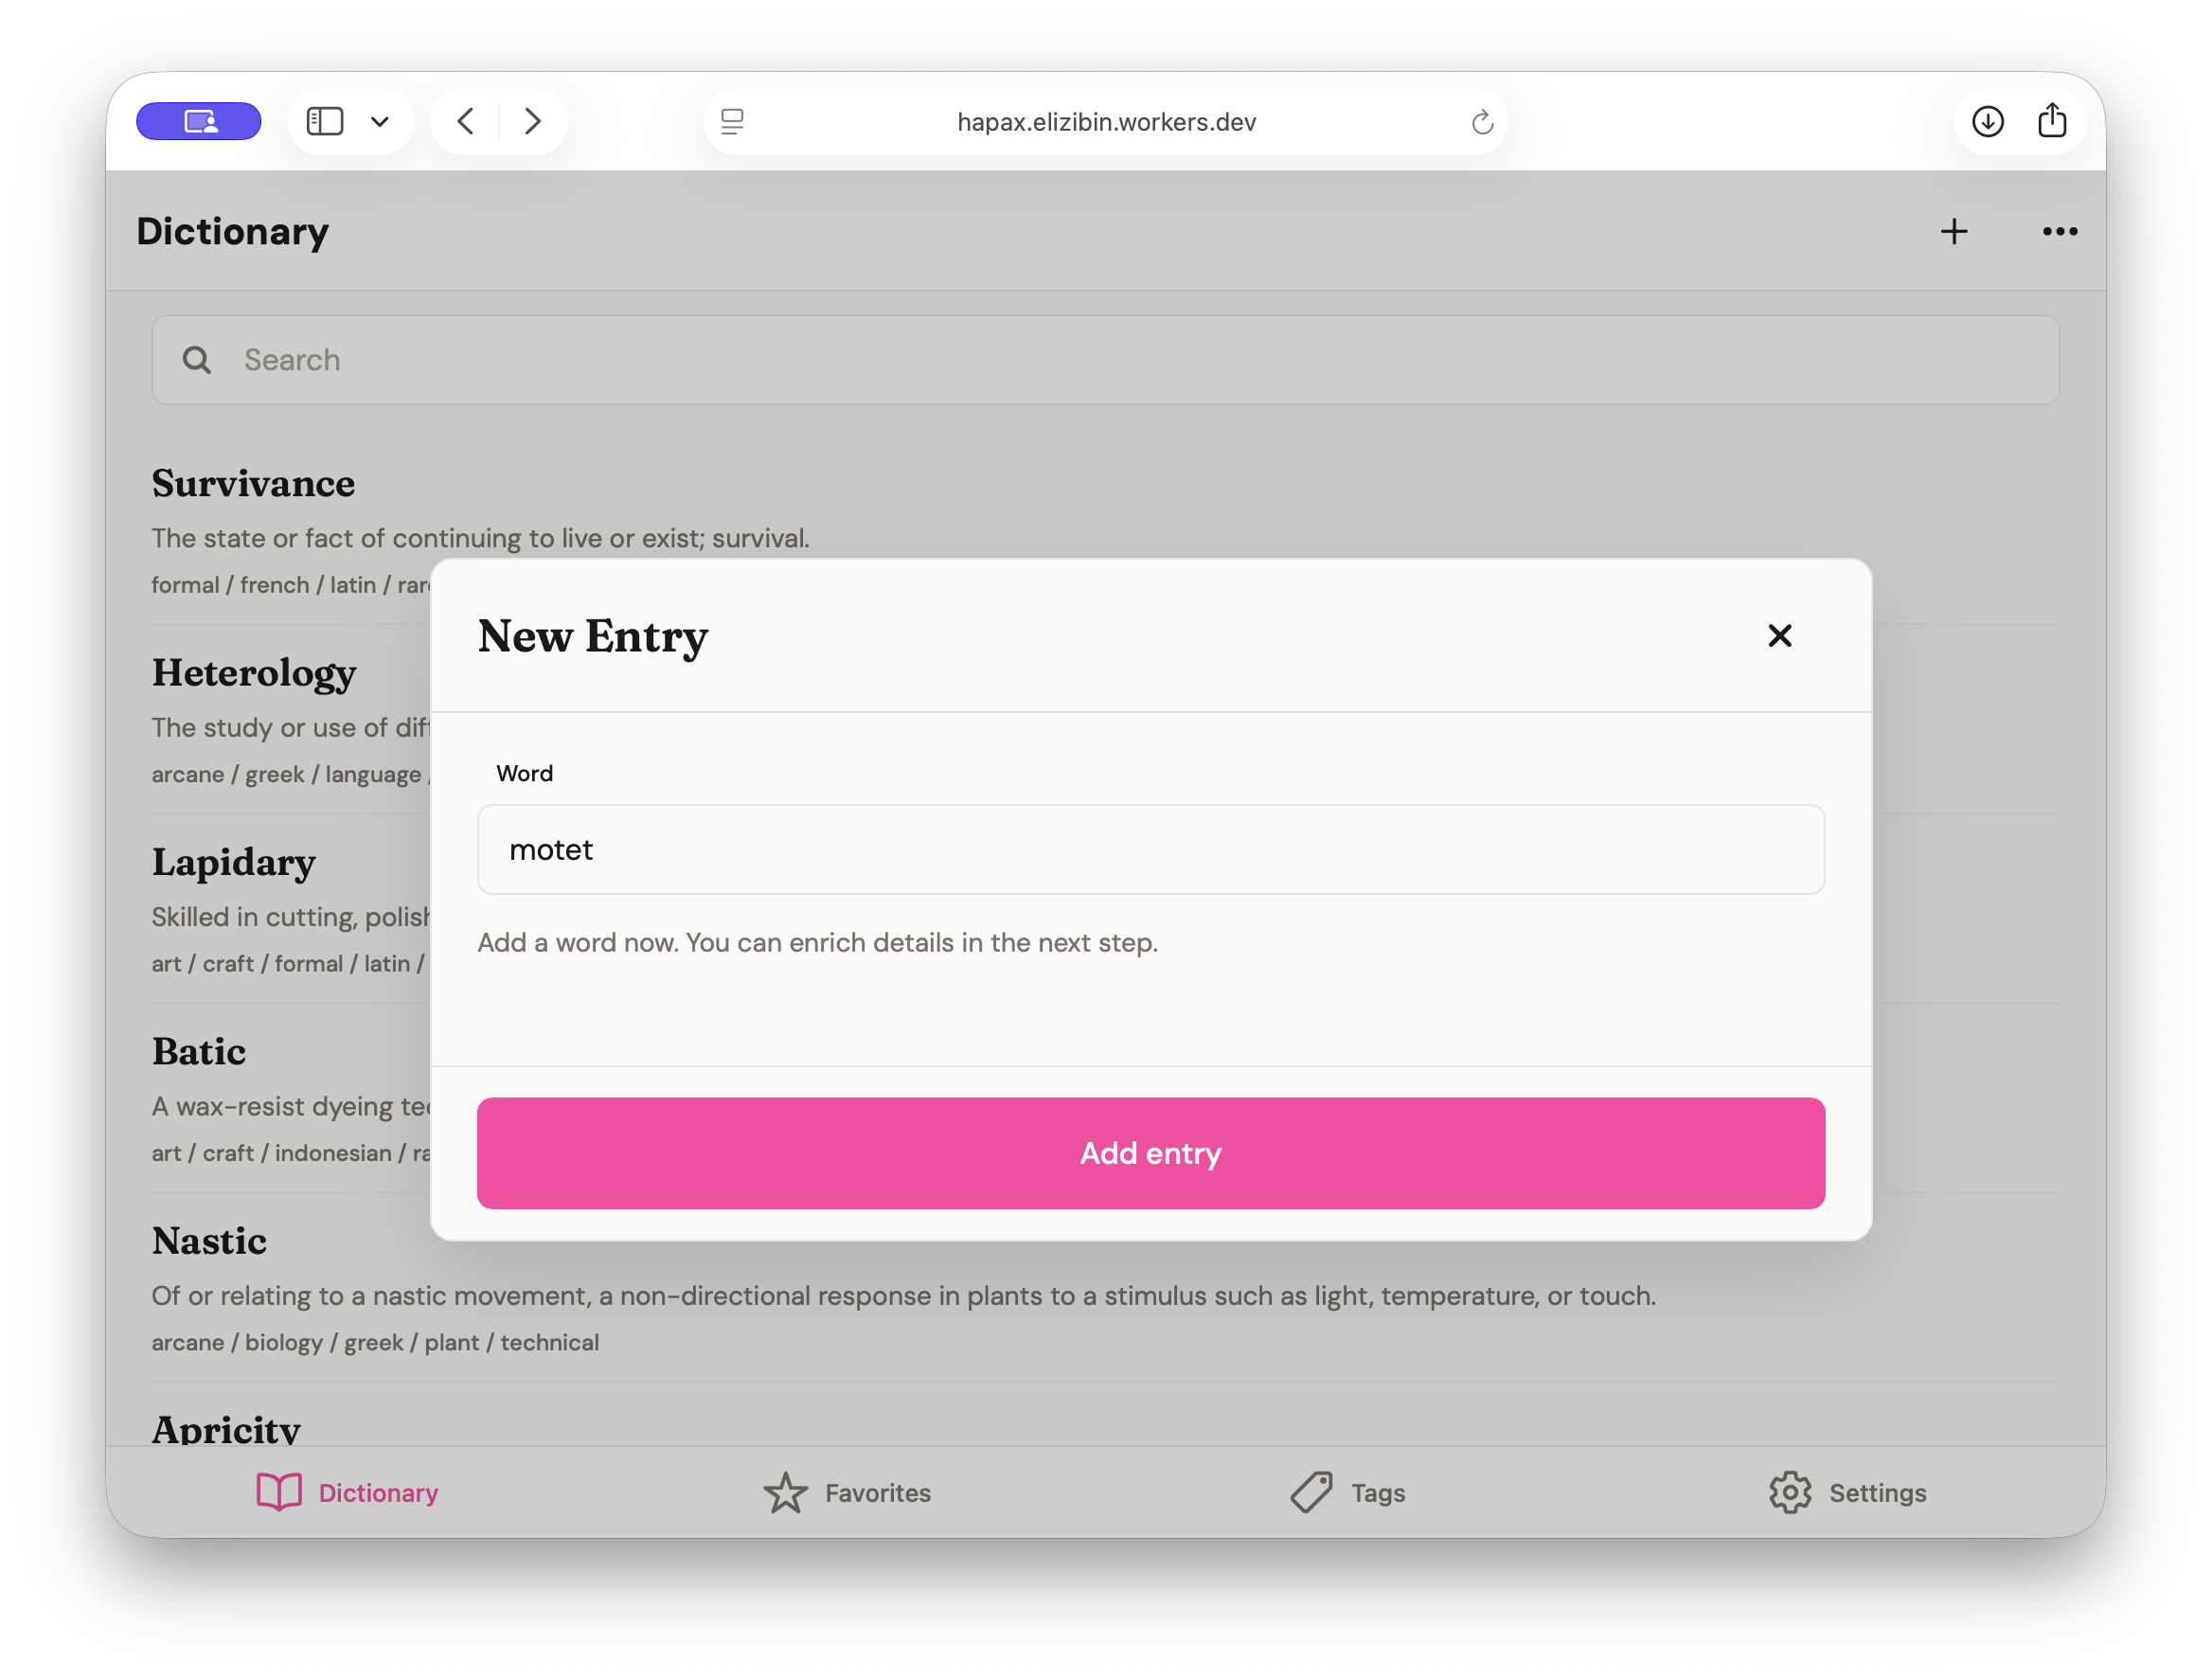Click the Word input containing motet
2212x1678 pixels.
click(x=1150, y=849)
